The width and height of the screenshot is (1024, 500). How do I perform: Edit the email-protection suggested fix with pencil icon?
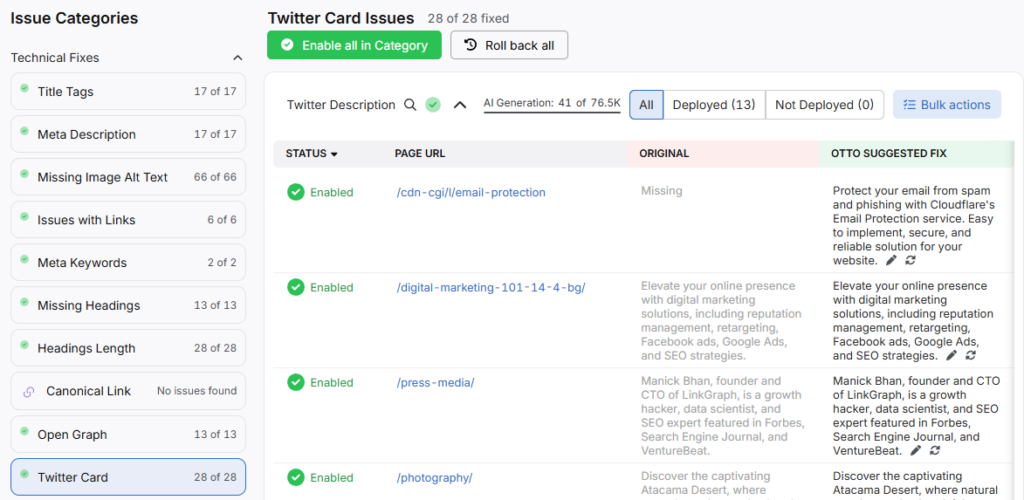891,260
